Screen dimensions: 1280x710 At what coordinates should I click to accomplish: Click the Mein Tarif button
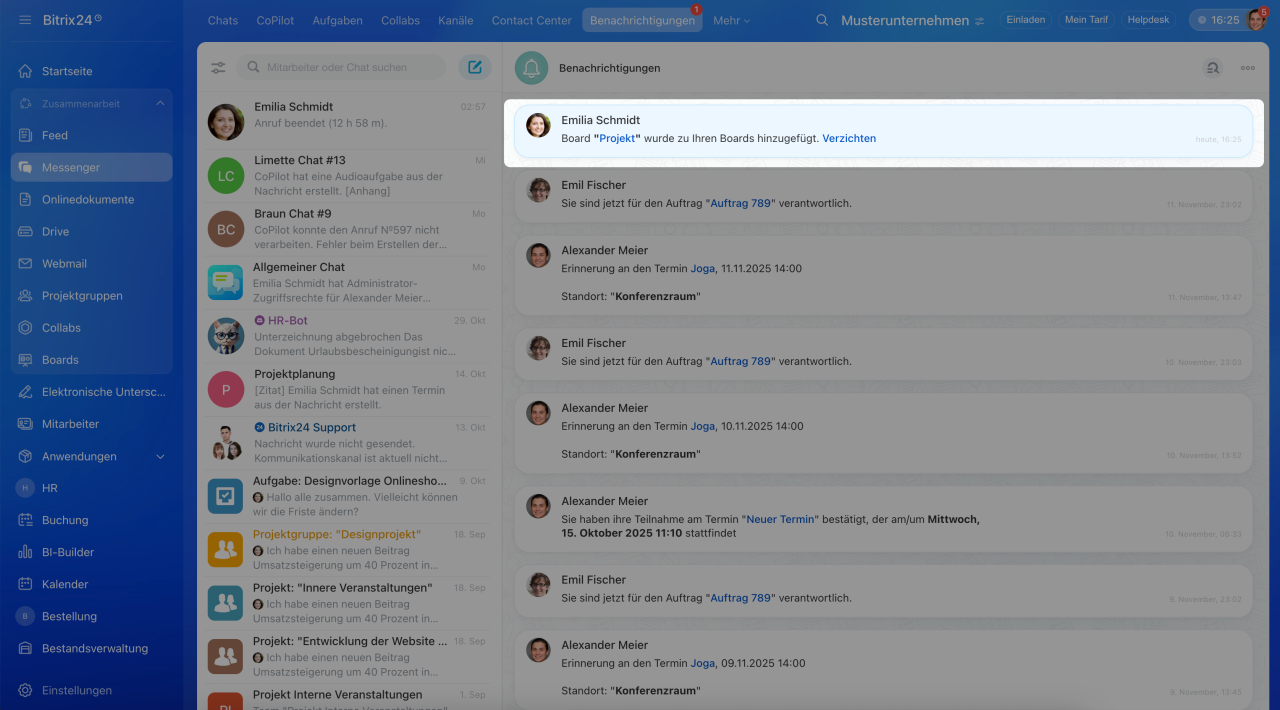(1087, 20)
